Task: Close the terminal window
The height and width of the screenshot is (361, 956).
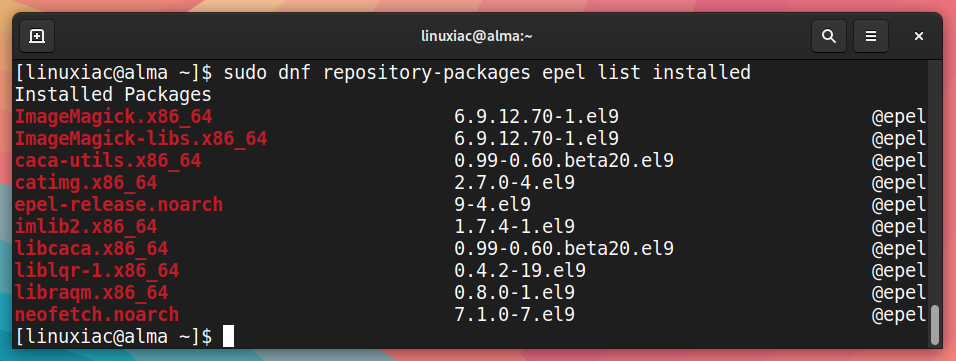Action: coord(918,36)
